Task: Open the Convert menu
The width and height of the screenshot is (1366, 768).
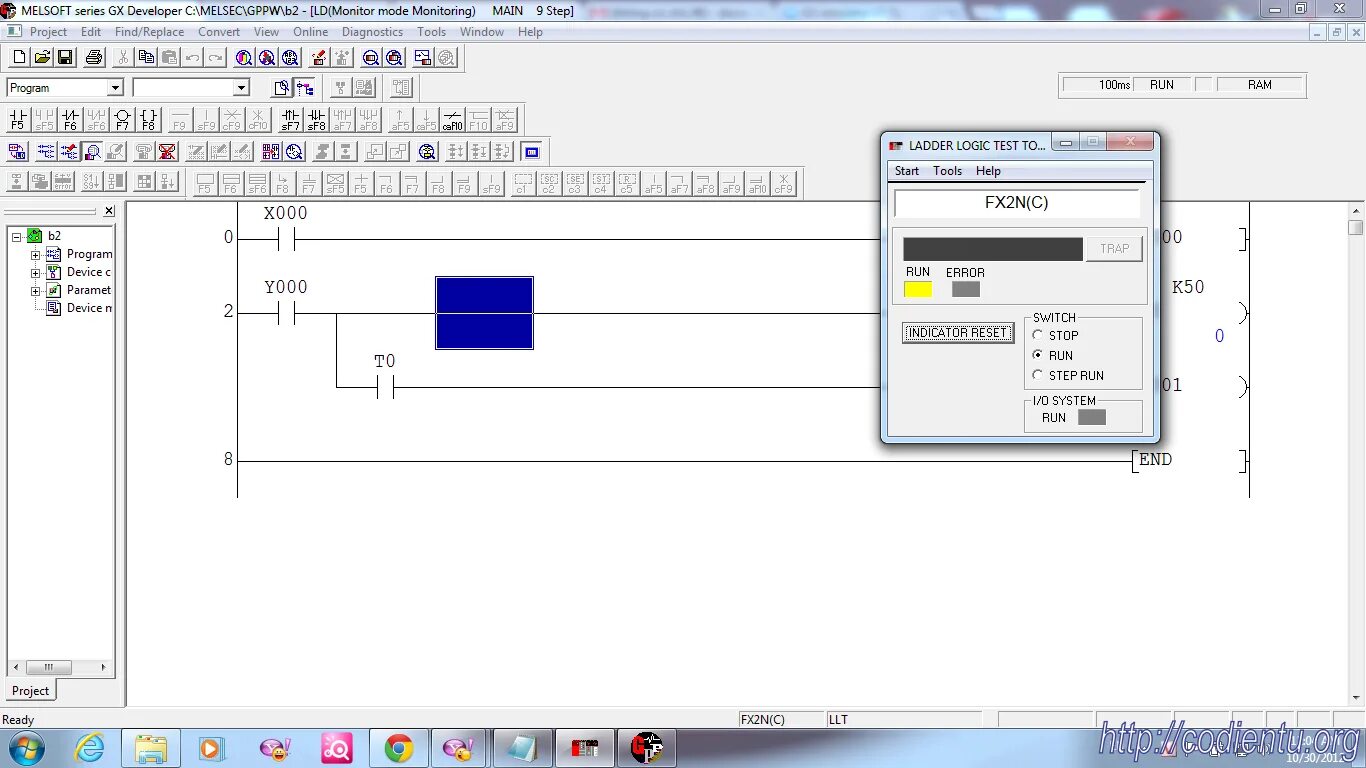Action: 219,32
